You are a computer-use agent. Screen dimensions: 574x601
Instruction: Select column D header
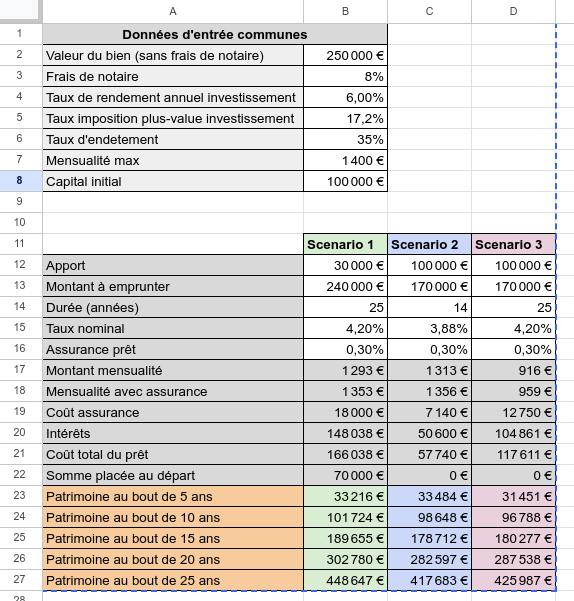513,11
